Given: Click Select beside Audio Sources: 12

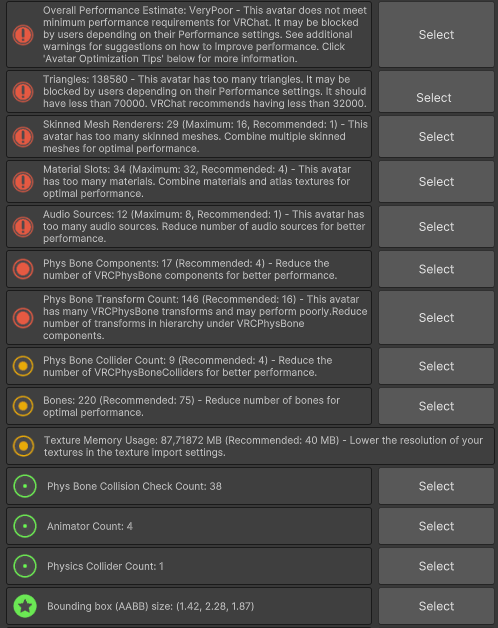Looking at the screenshot, I should coord(436,227).
